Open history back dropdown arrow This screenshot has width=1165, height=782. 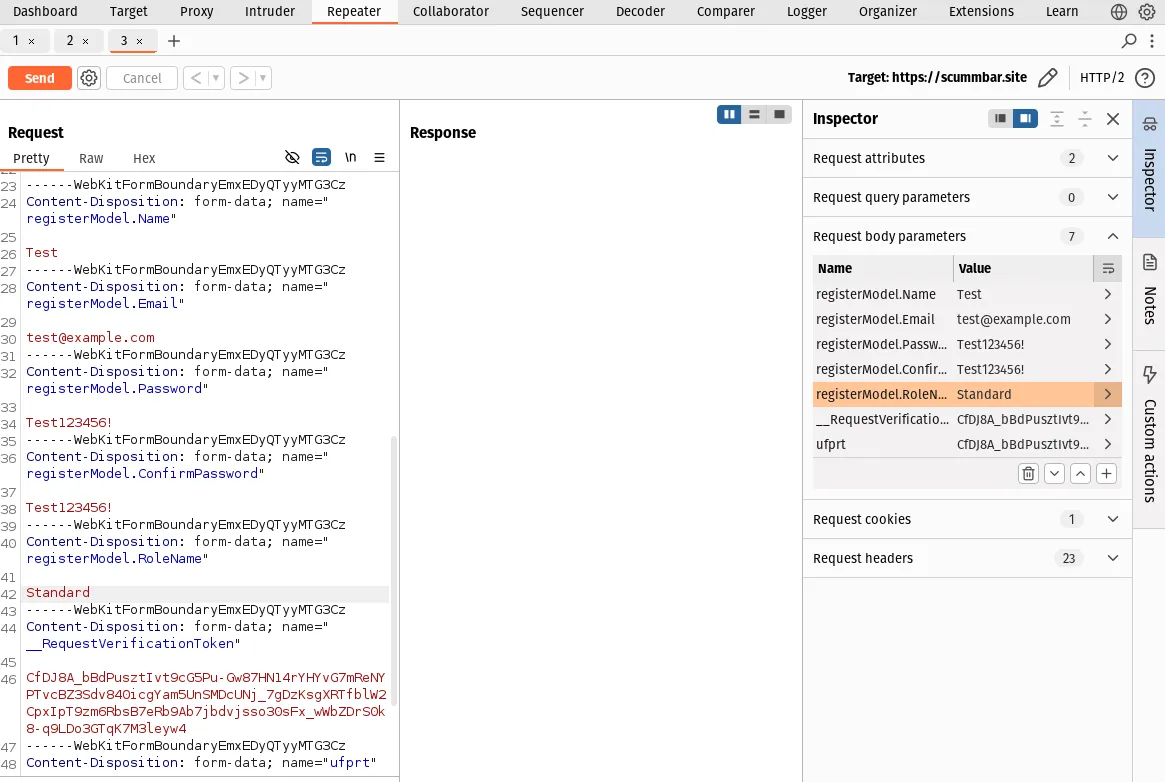point(216,78)
